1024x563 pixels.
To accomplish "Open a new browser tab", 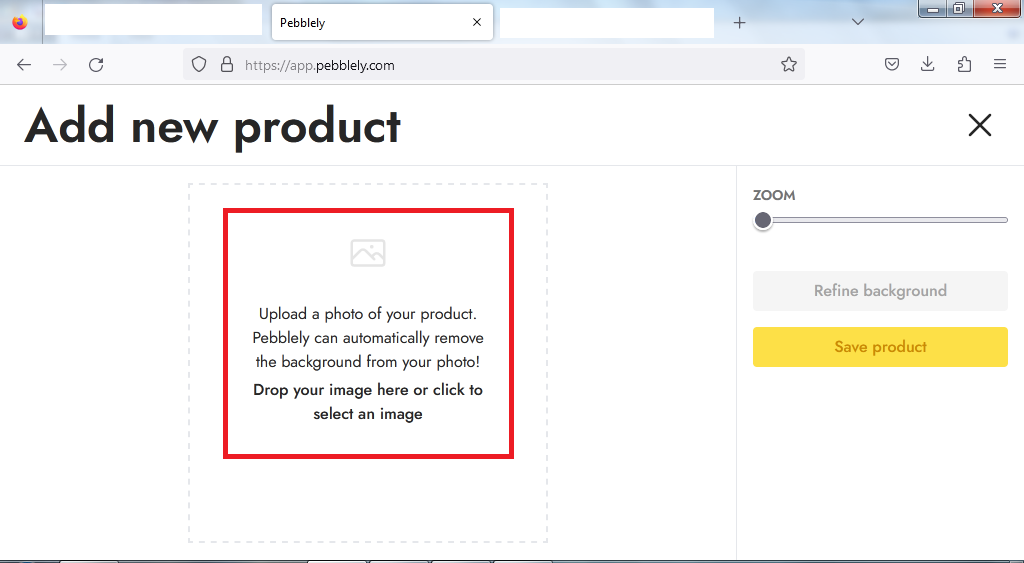I will [x=740, y=22].
